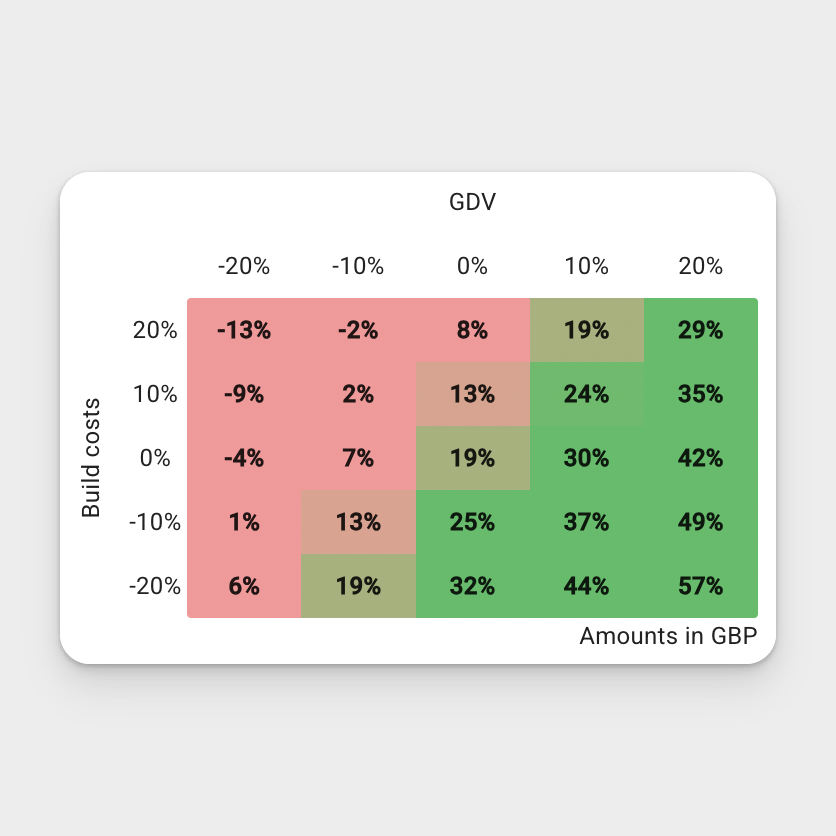Viewport: 836px width, 836px height.
Task: Click the 42% cell
Action: click(x=701, y=458)
